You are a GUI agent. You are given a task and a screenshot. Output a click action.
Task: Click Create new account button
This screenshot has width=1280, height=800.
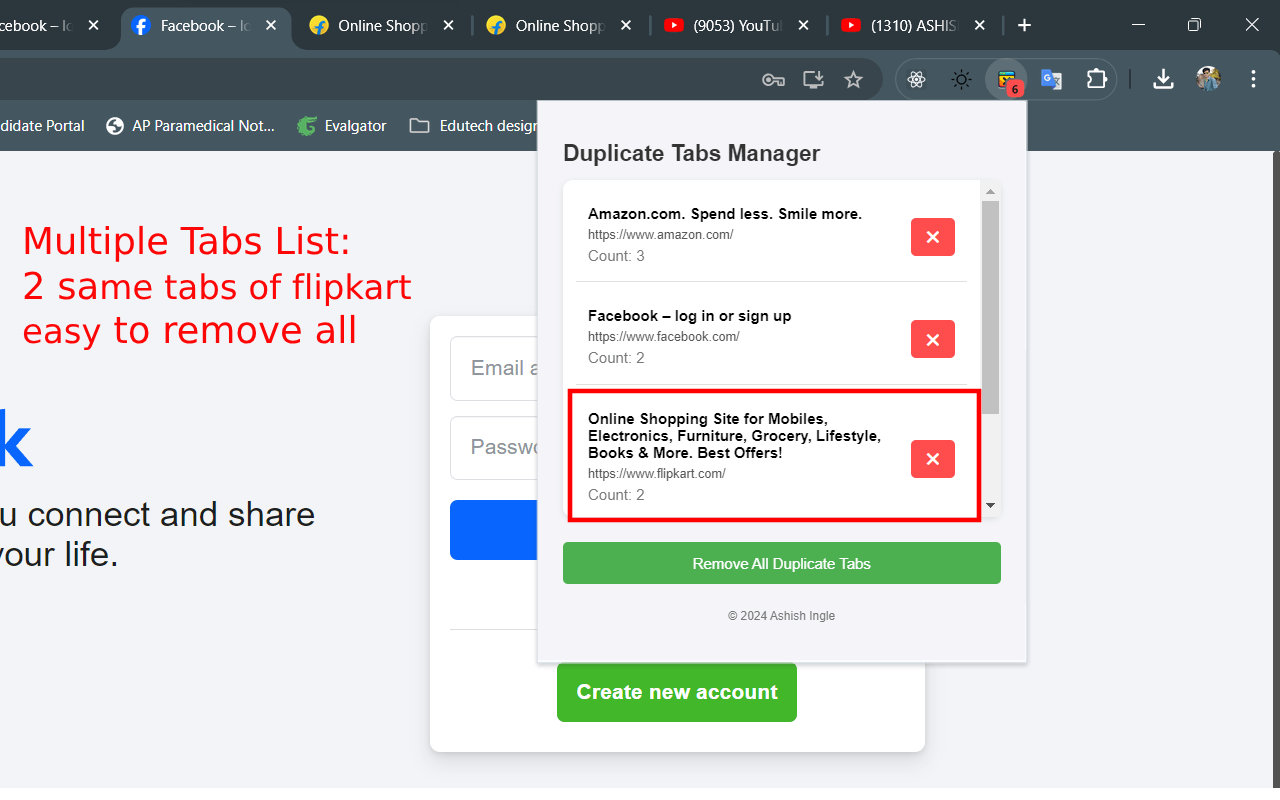tap(677, 692)
